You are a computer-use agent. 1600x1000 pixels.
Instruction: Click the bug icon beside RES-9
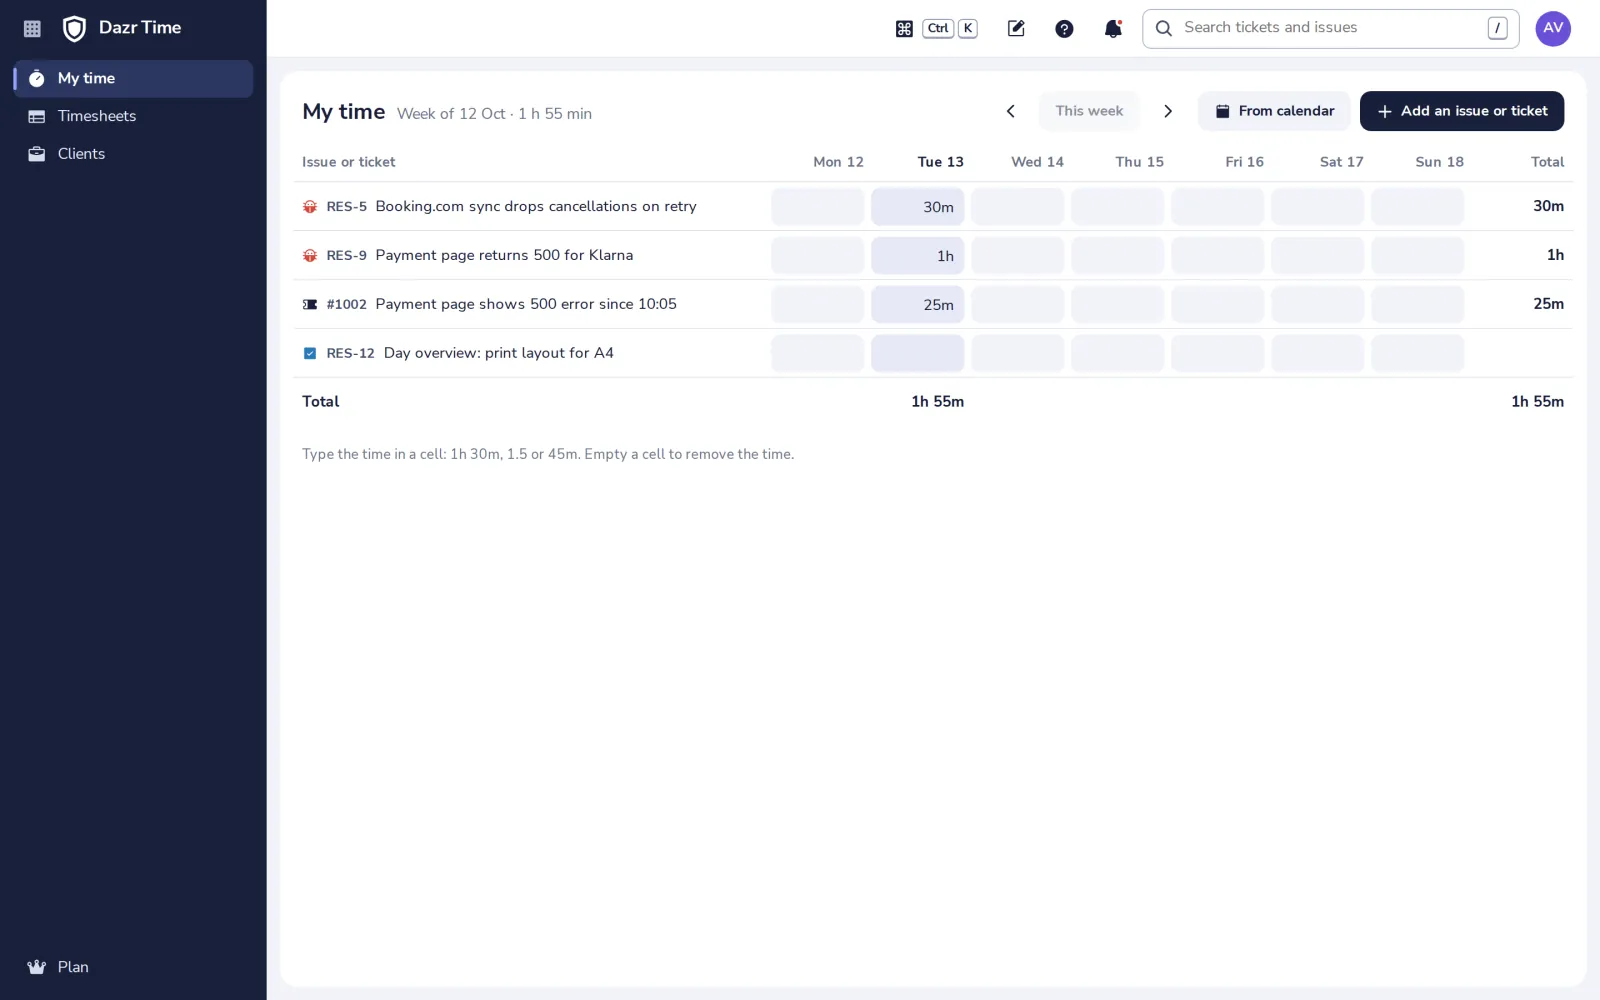click(x=310, y=256)
